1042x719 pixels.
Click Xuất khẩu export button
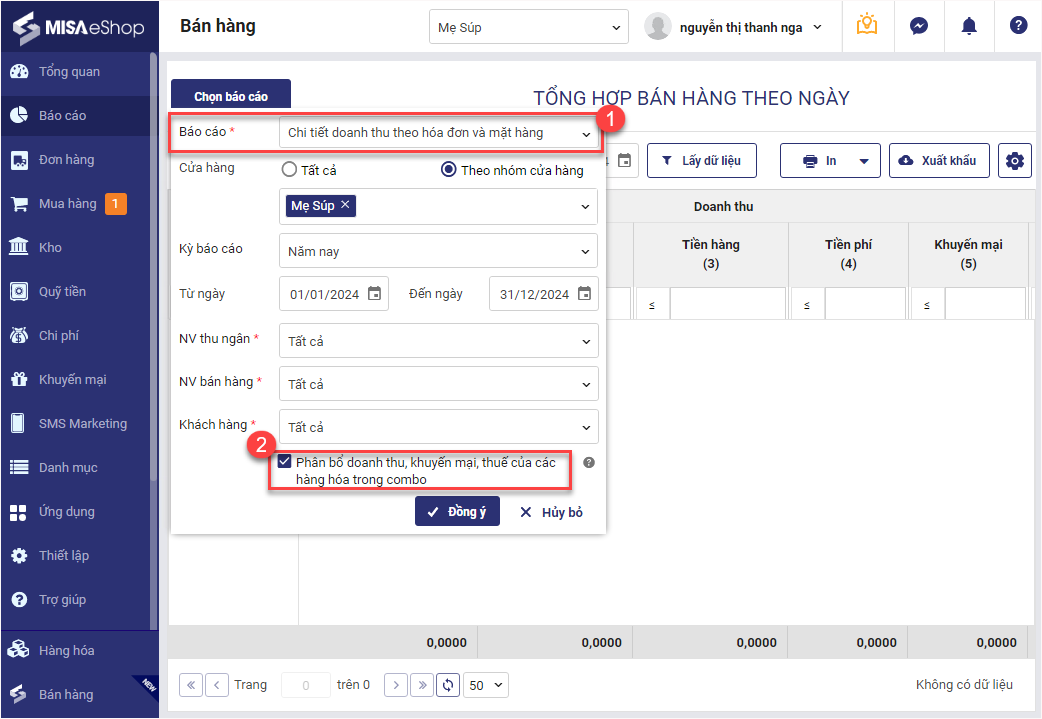(939, 161)
